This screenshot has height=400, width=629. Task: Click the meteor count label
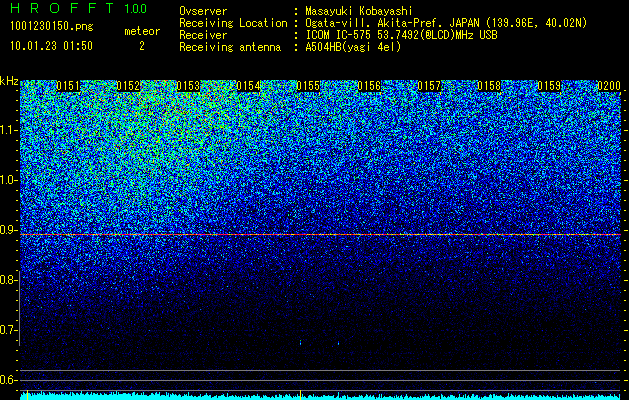click(x=142, y=31)
